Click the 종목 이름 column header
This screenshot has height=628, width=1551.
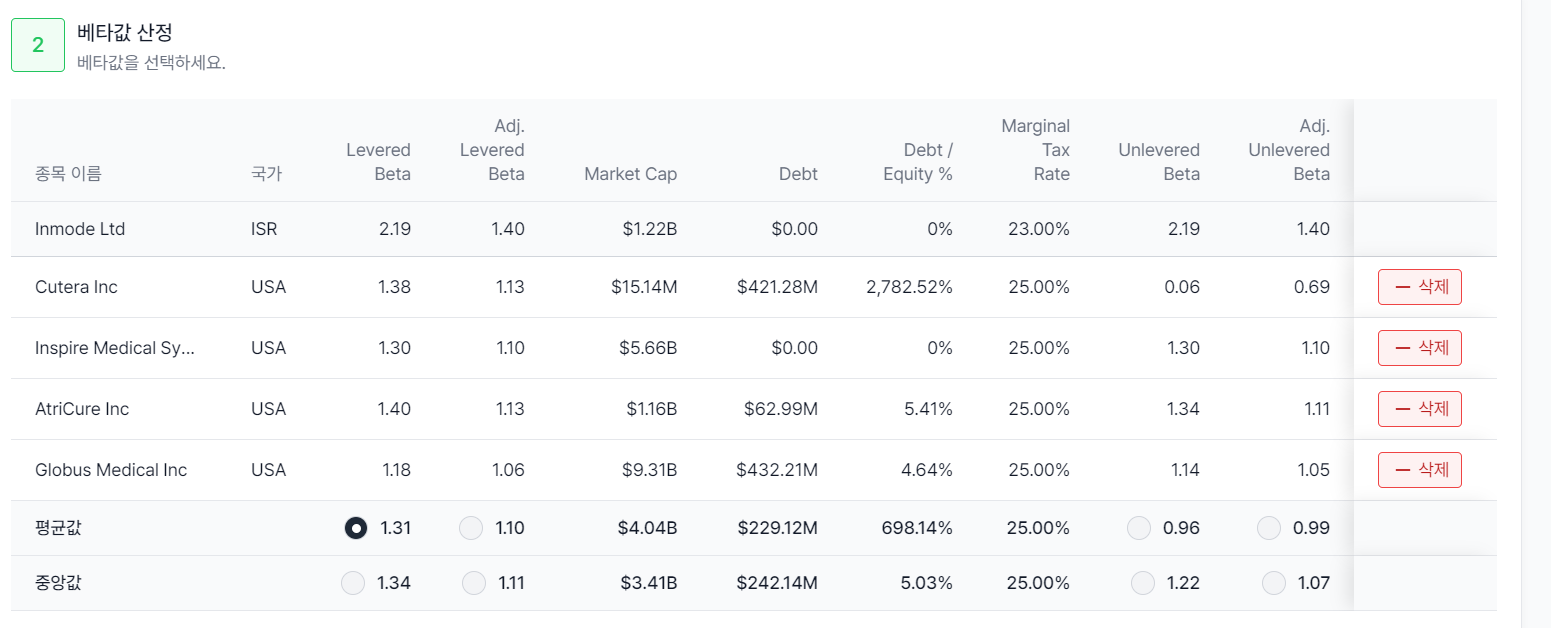[68, 174]
